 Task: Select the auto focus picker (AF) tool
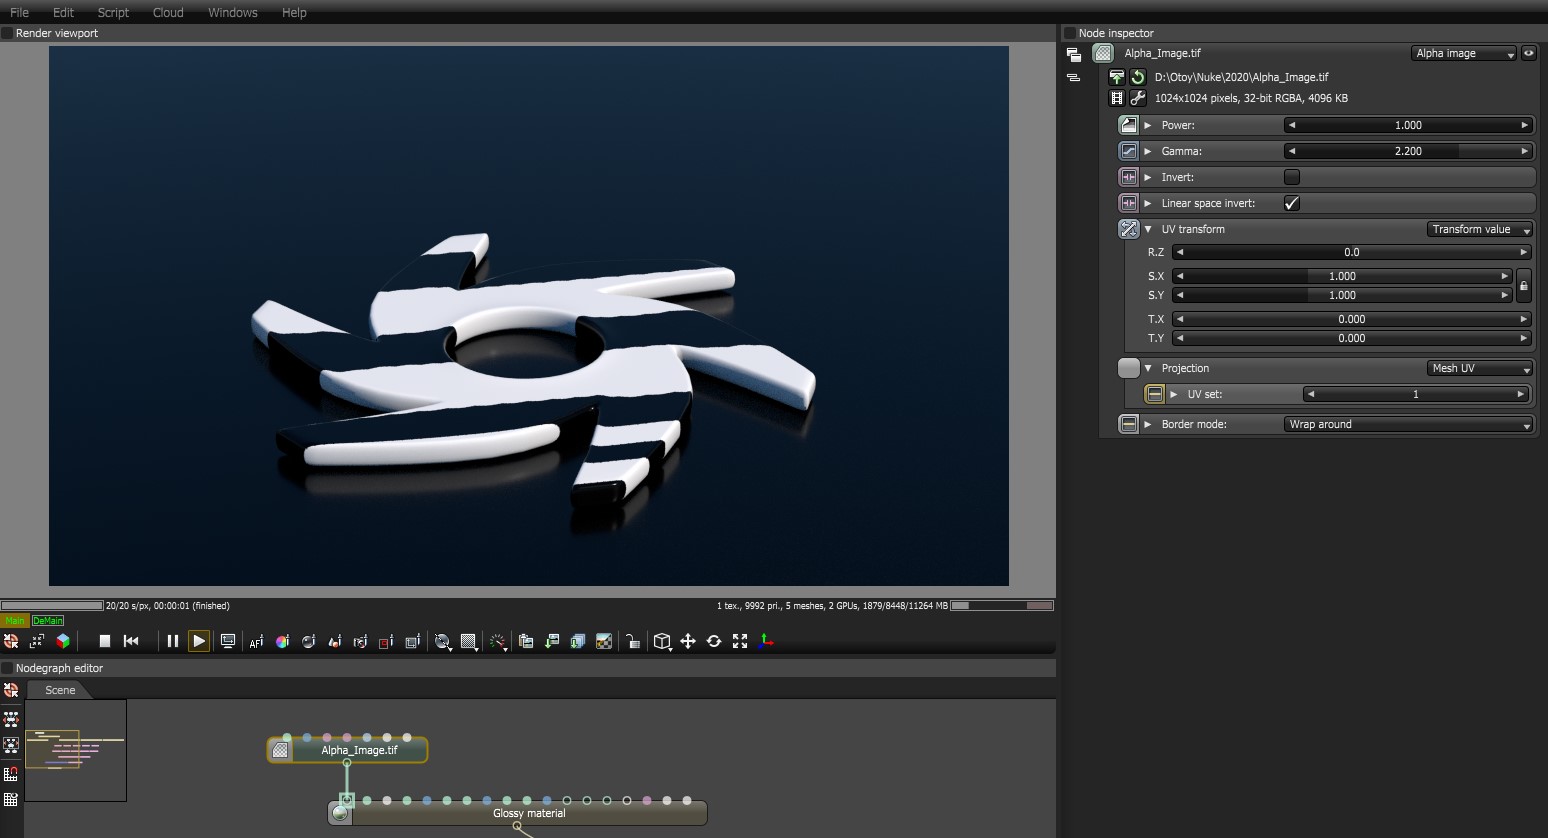tap(257, 642)
